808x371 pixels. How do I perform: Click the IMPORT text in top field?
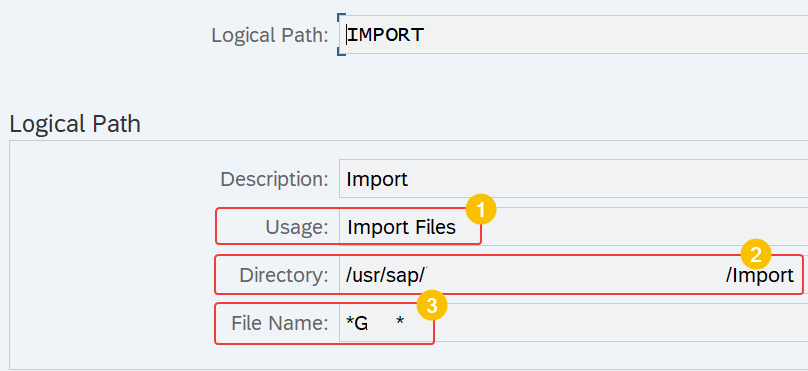[385, 35]
